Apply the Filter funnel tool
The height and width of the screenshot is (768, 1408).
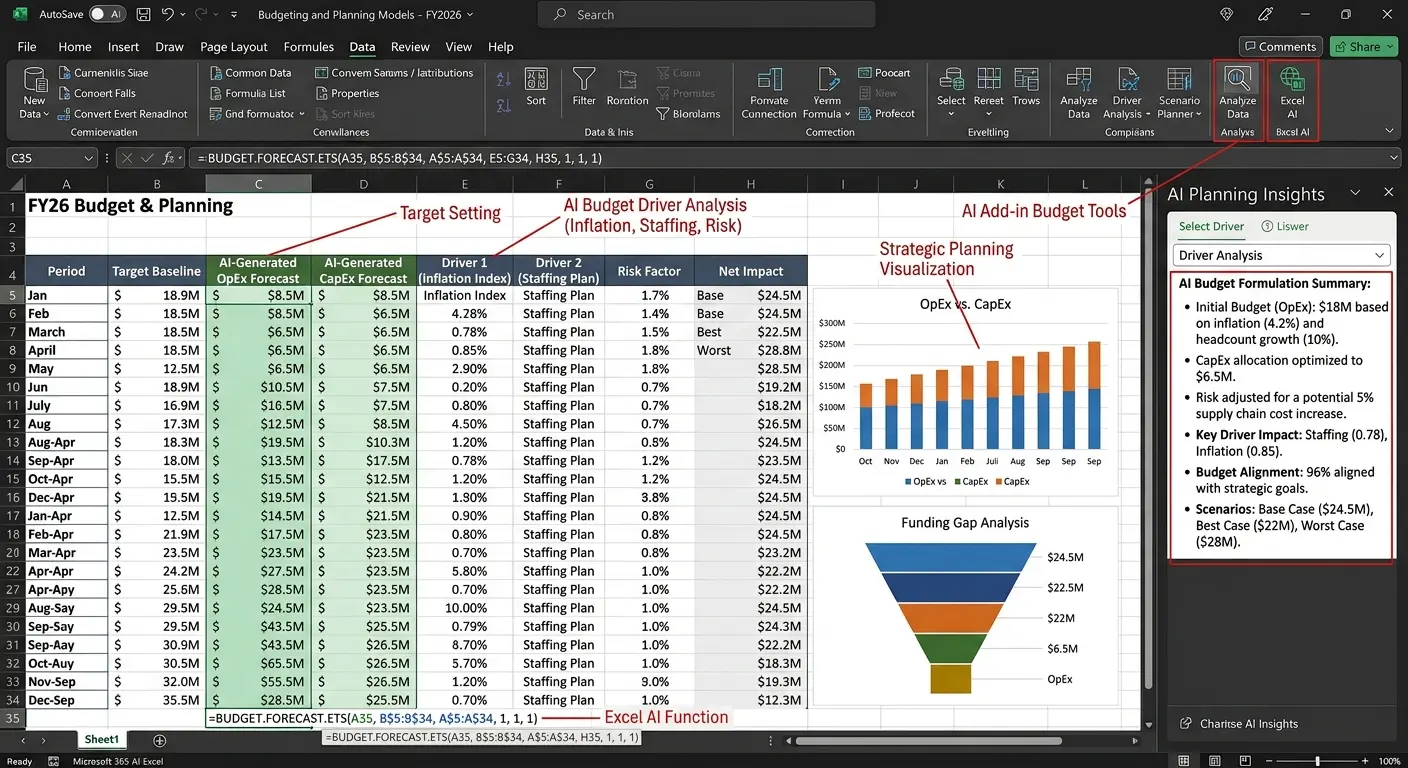584,86
